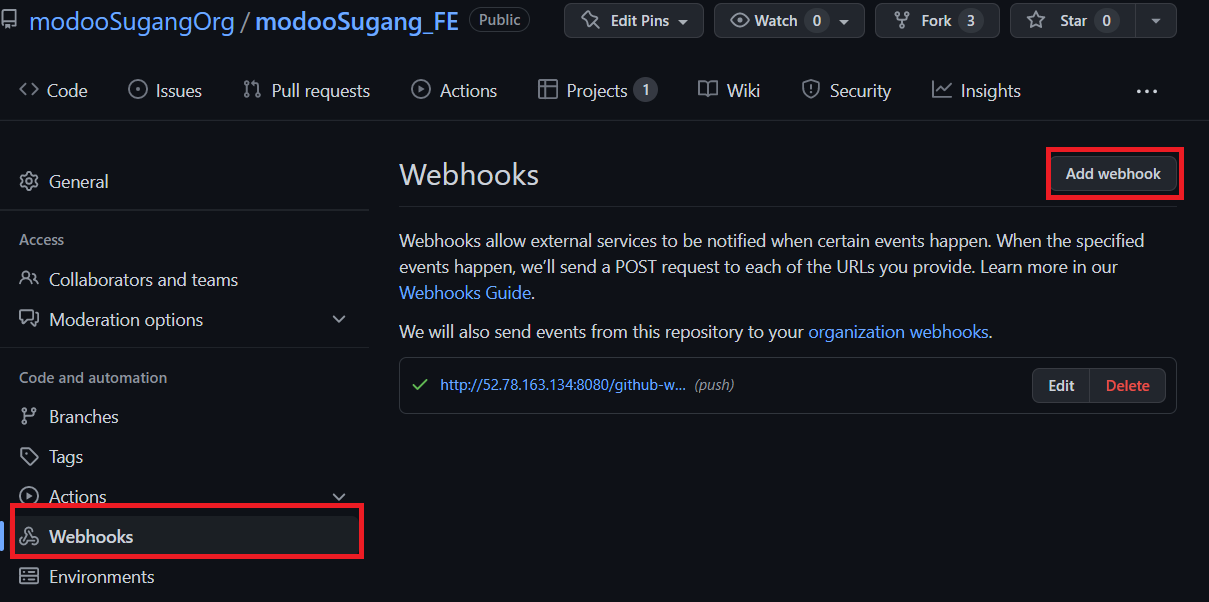Click the play icon beside sidebar Actions
Viewport: 1209px width, 602px height.
(x=29, y=496)
